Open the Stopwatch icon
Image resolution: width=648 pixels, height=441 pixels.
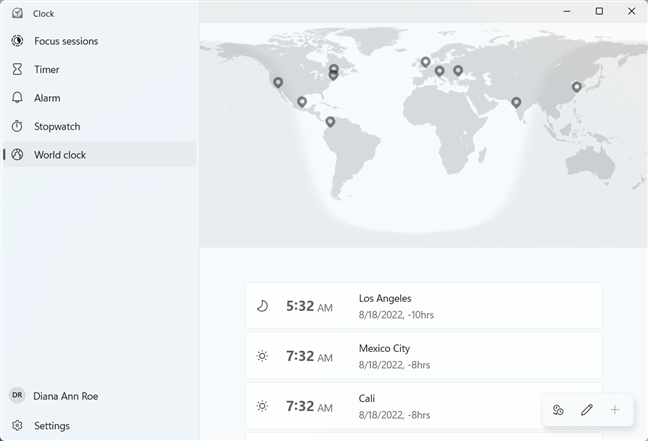17,127
